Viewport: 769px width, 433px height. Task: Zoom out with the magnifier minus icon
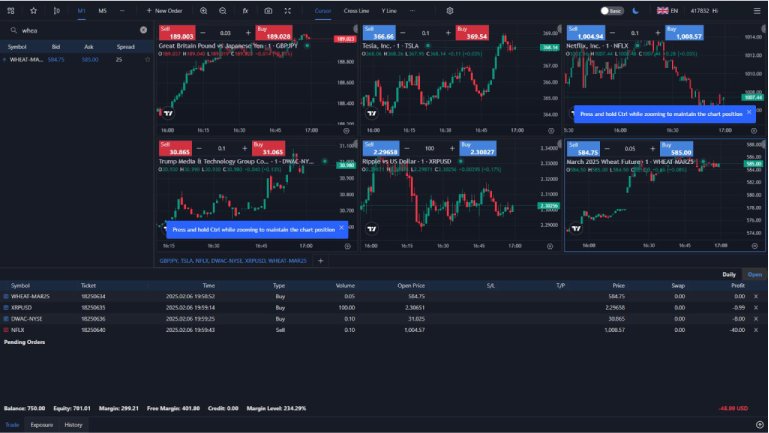click(x=223, y=11)
